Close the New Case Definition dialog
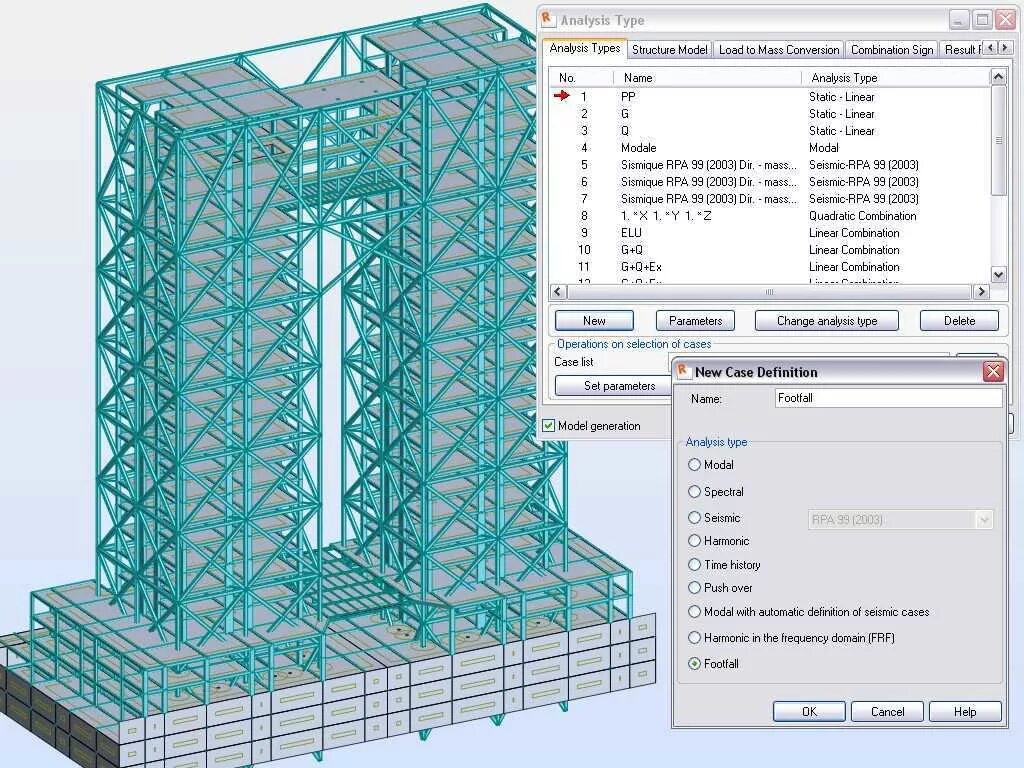This screenshot has width=1024, height=768. tap(993, 372)
